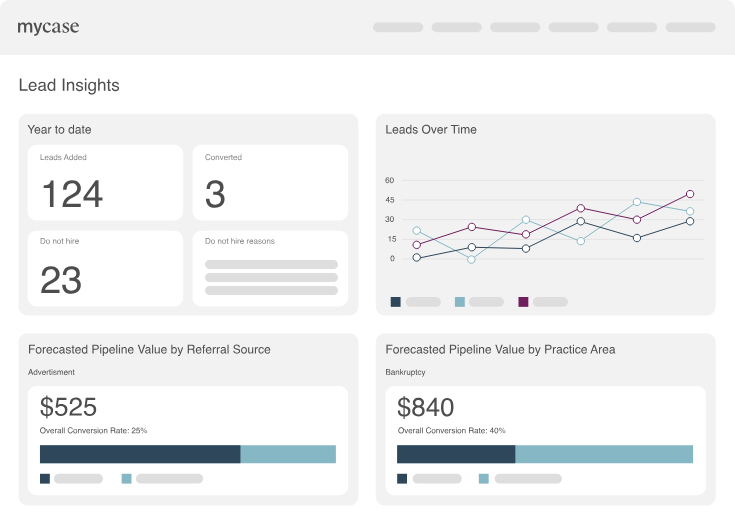Open the Do not hire reasons card
Image resolution: width=735 pixels, height=525 pixels.
tap(270, 269)
